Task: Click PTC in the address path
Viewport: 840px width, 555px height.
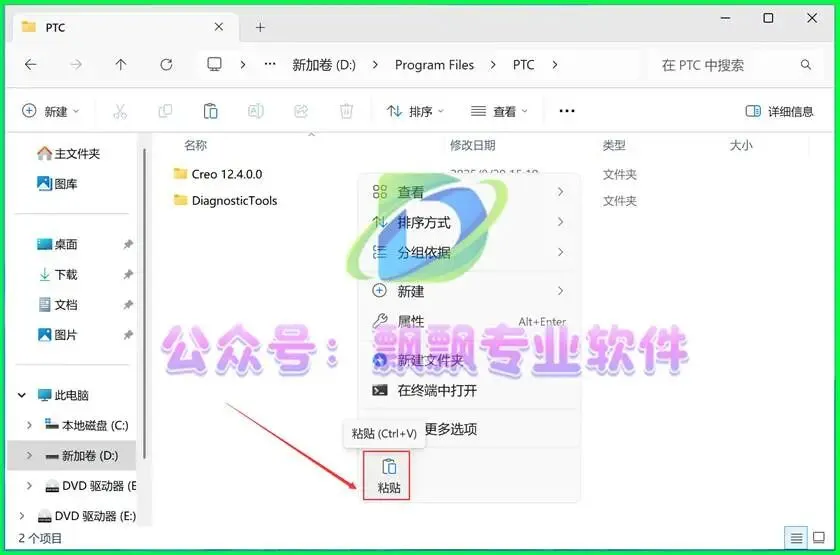Action: pyautogui.click(x=523, y=65)
